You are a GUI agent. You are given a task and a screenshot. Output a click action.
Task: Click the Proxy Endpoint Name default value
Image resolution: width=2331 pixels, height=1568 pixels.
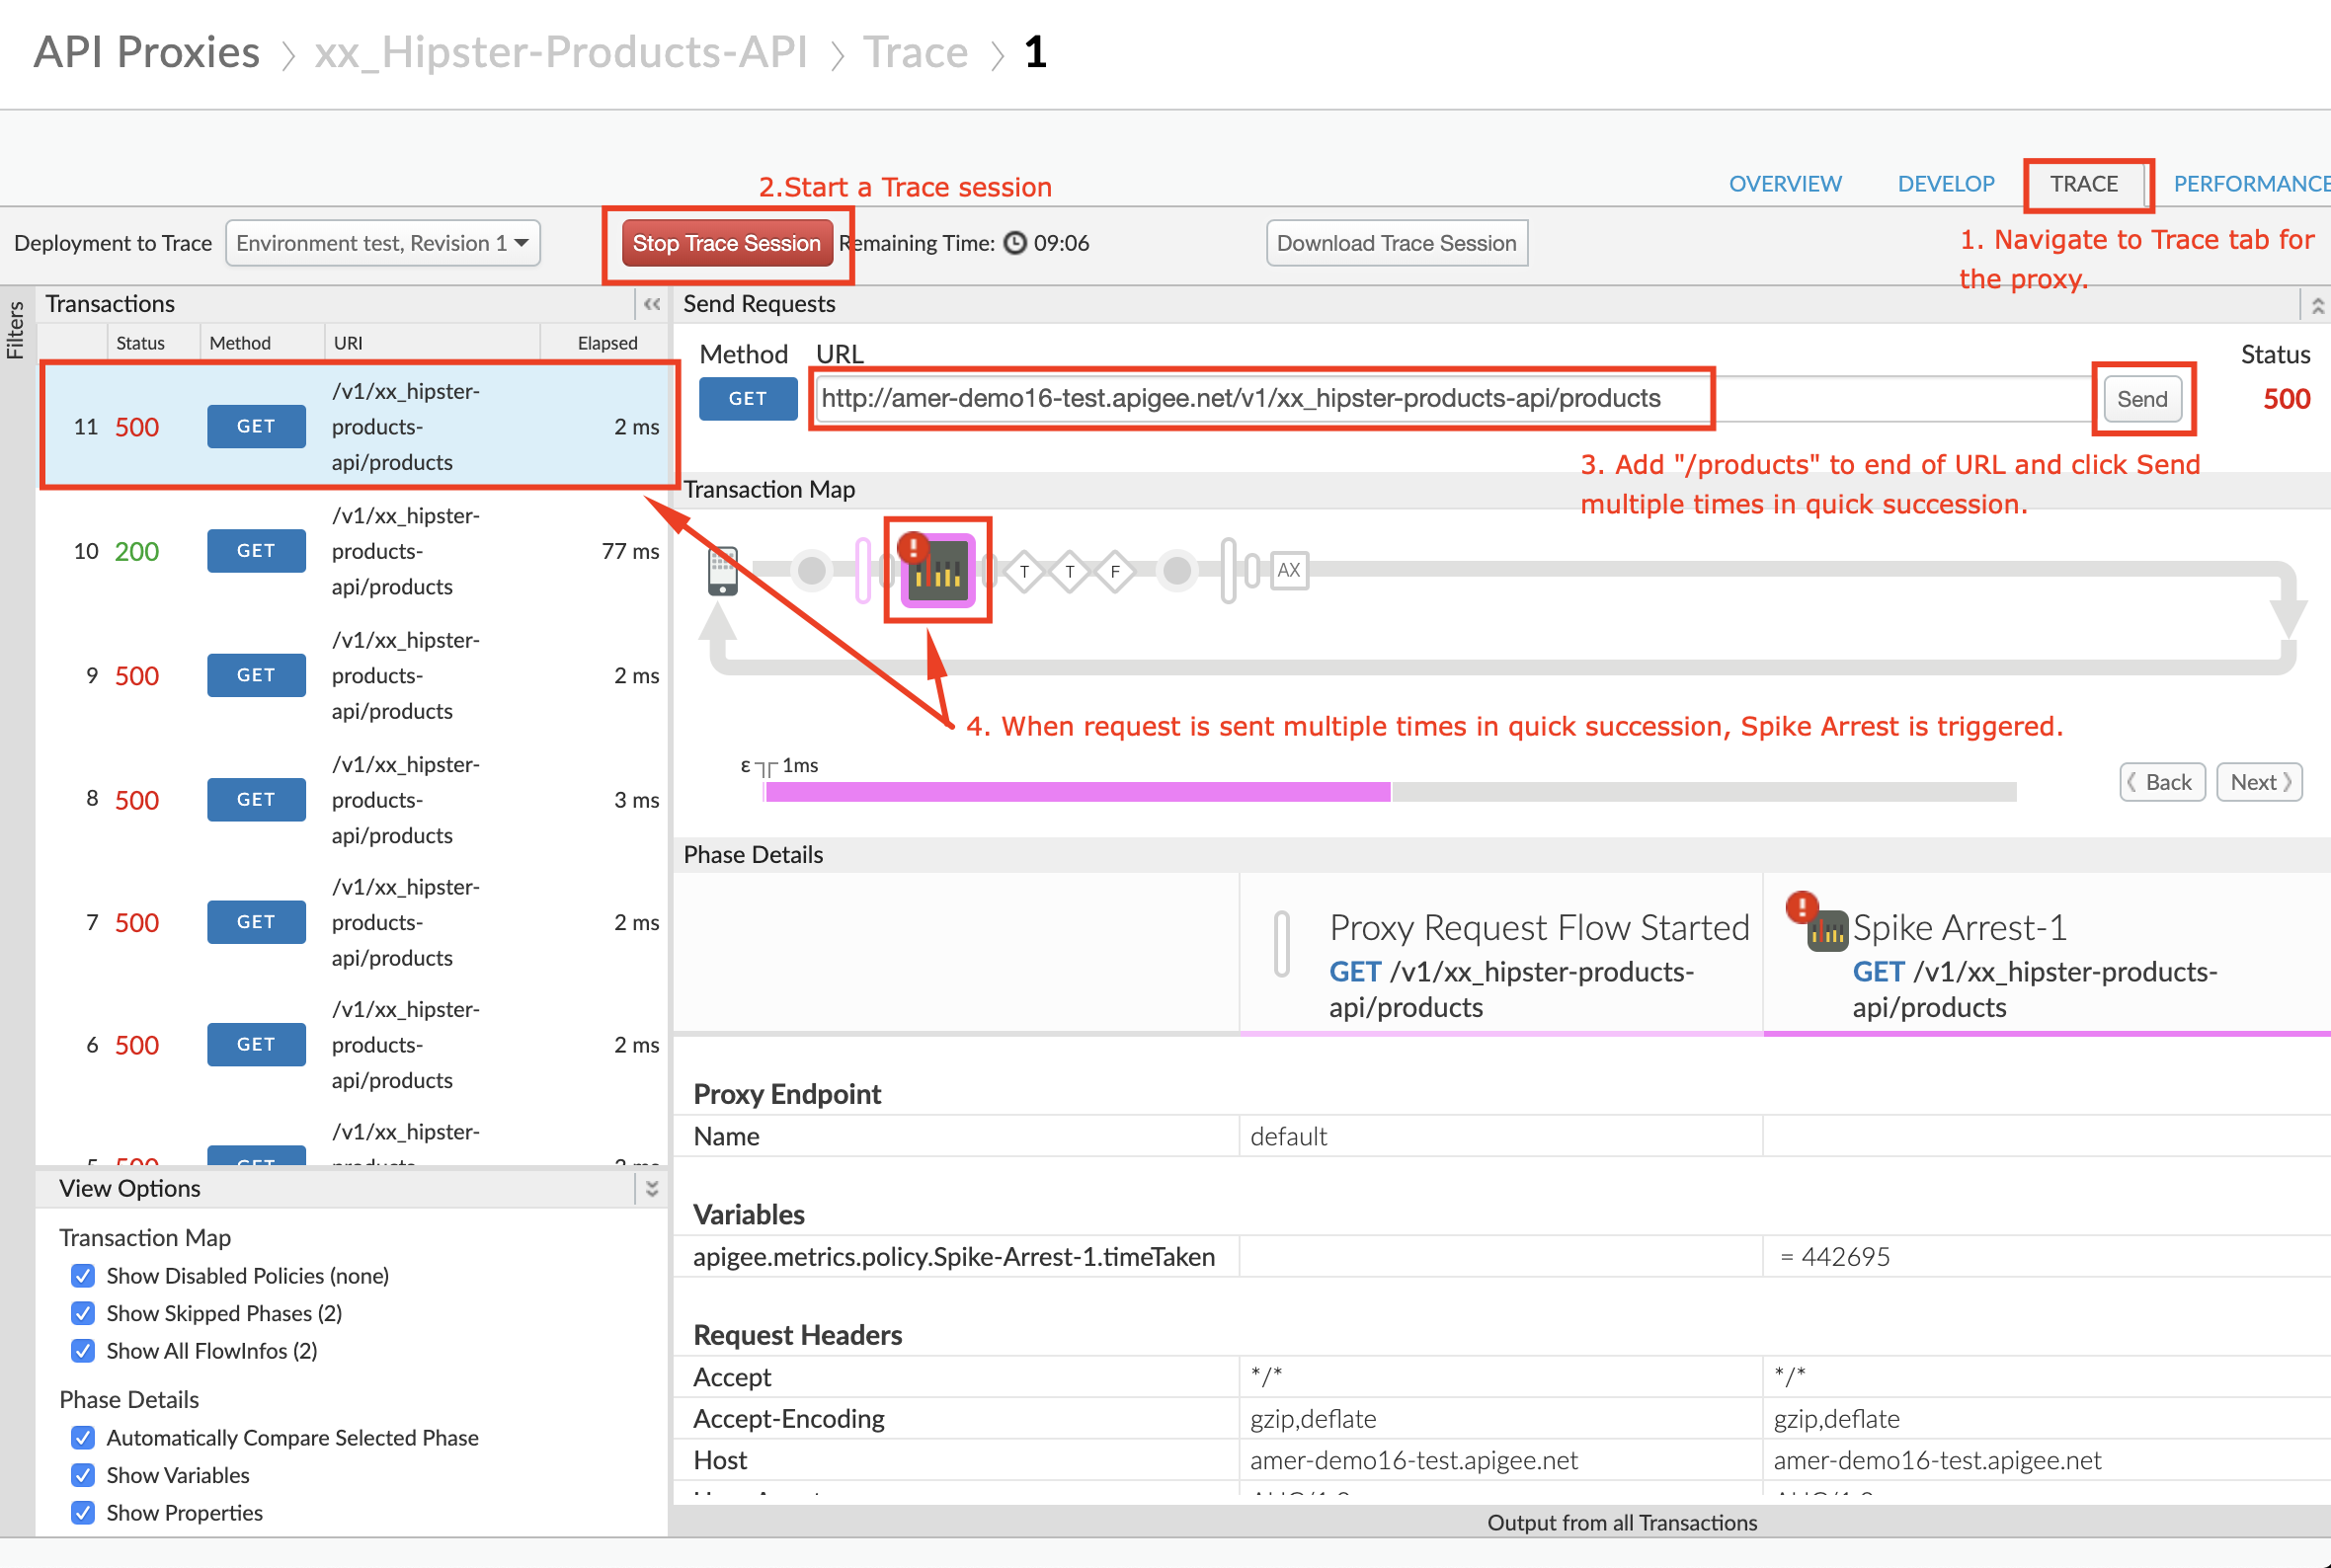click(x=1288, y=1136)
